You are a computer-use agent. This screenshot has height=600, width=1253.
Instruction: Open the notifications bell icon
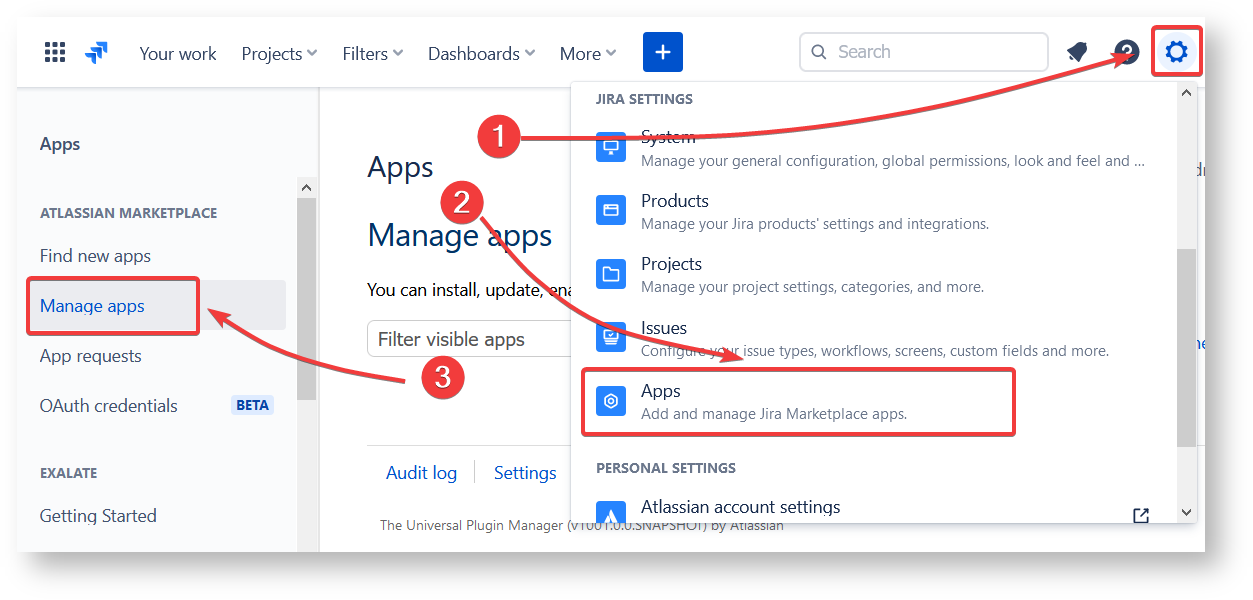(x=1077, y=52)
